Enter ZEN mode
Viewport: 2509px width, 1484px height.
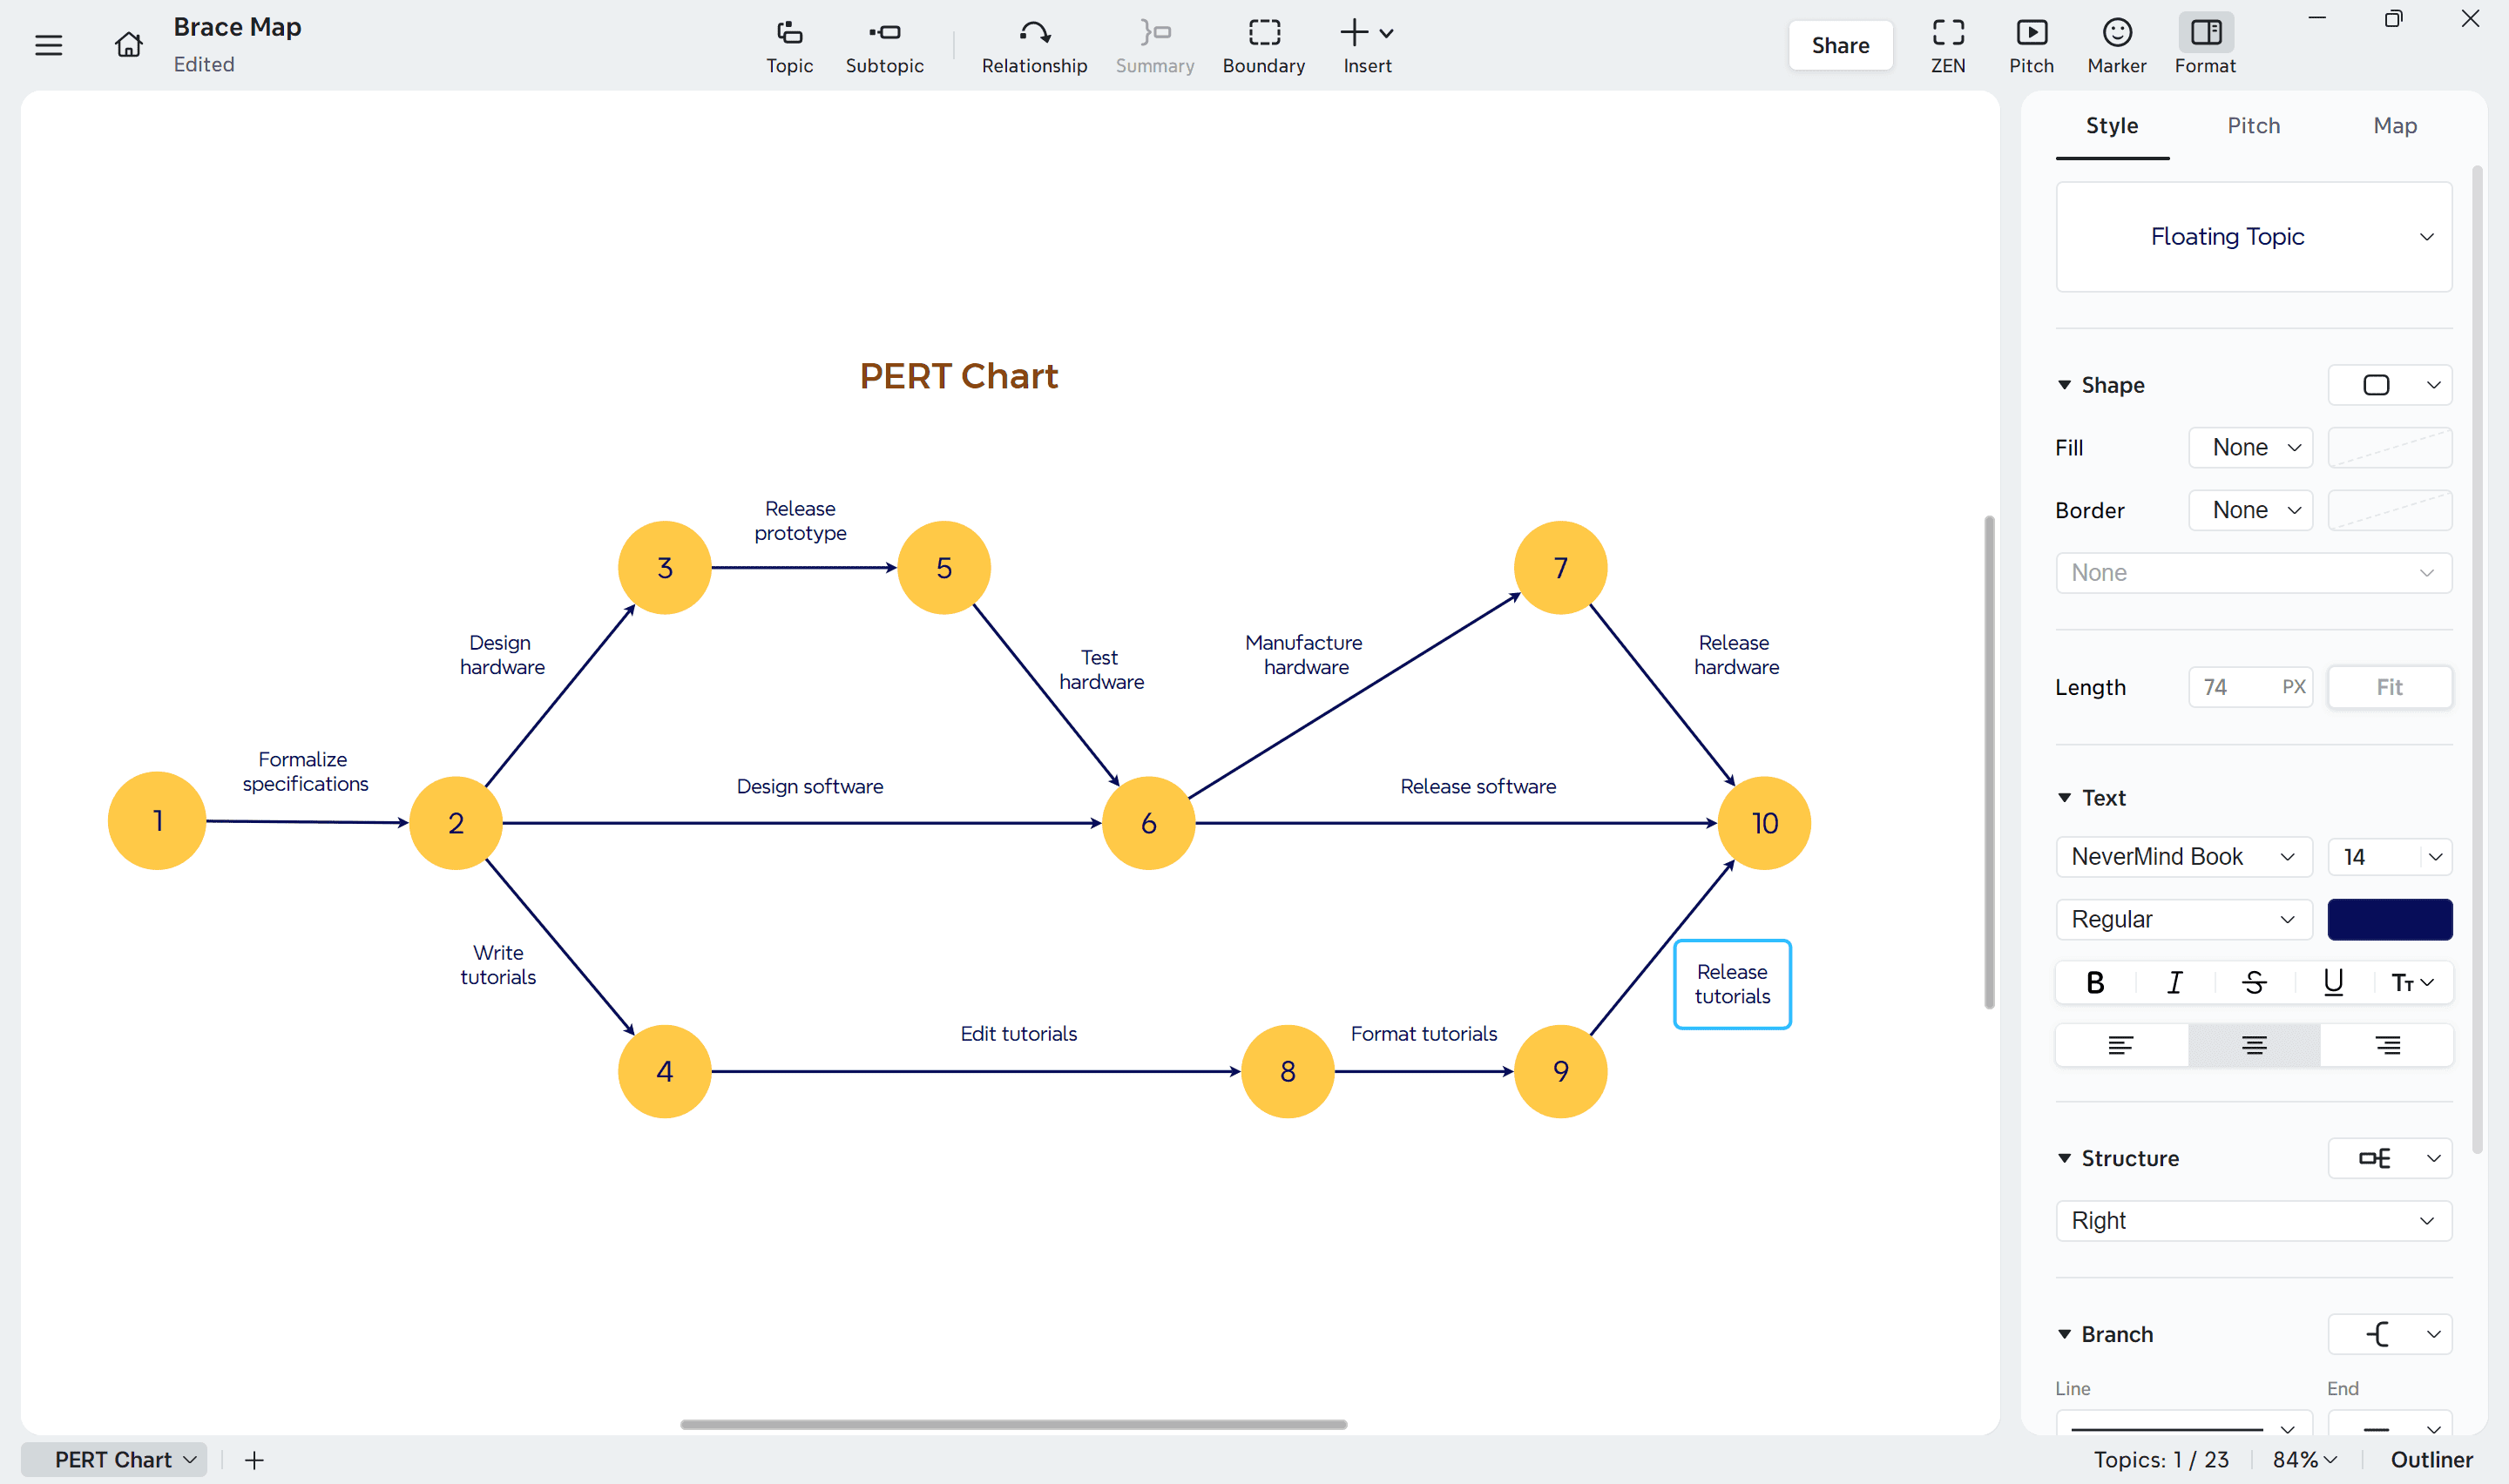click(x=1948, y=44)
